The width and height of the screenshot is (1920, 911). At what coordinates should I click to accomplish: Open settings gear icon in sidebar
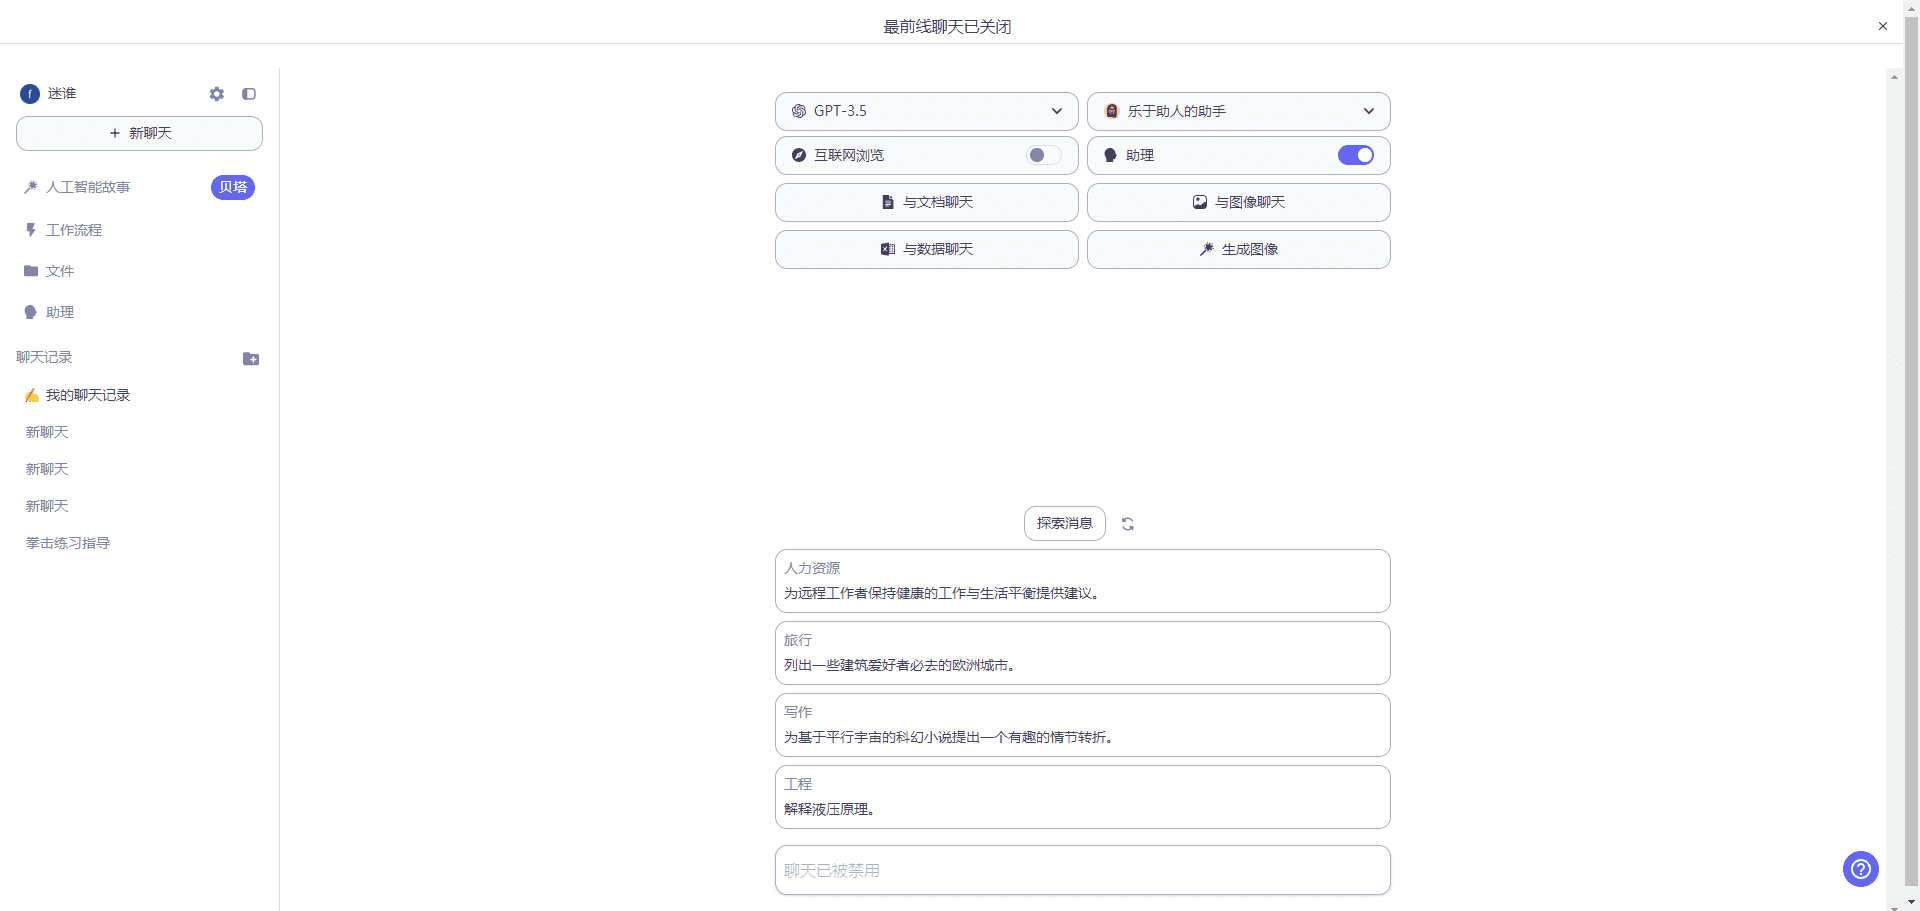pos(217,94)
